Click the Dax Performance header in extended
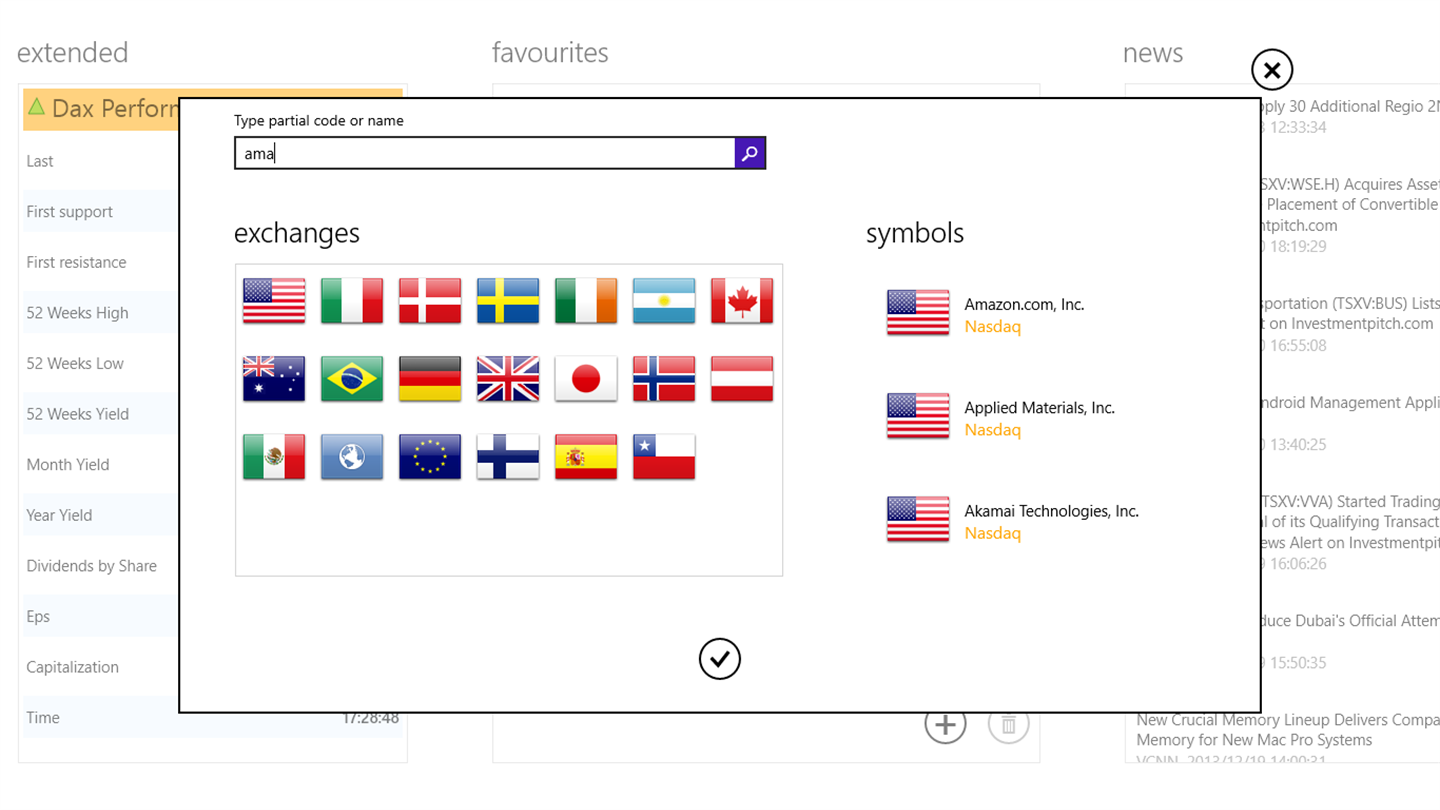The image size is (1440, 810). (101, 109)
